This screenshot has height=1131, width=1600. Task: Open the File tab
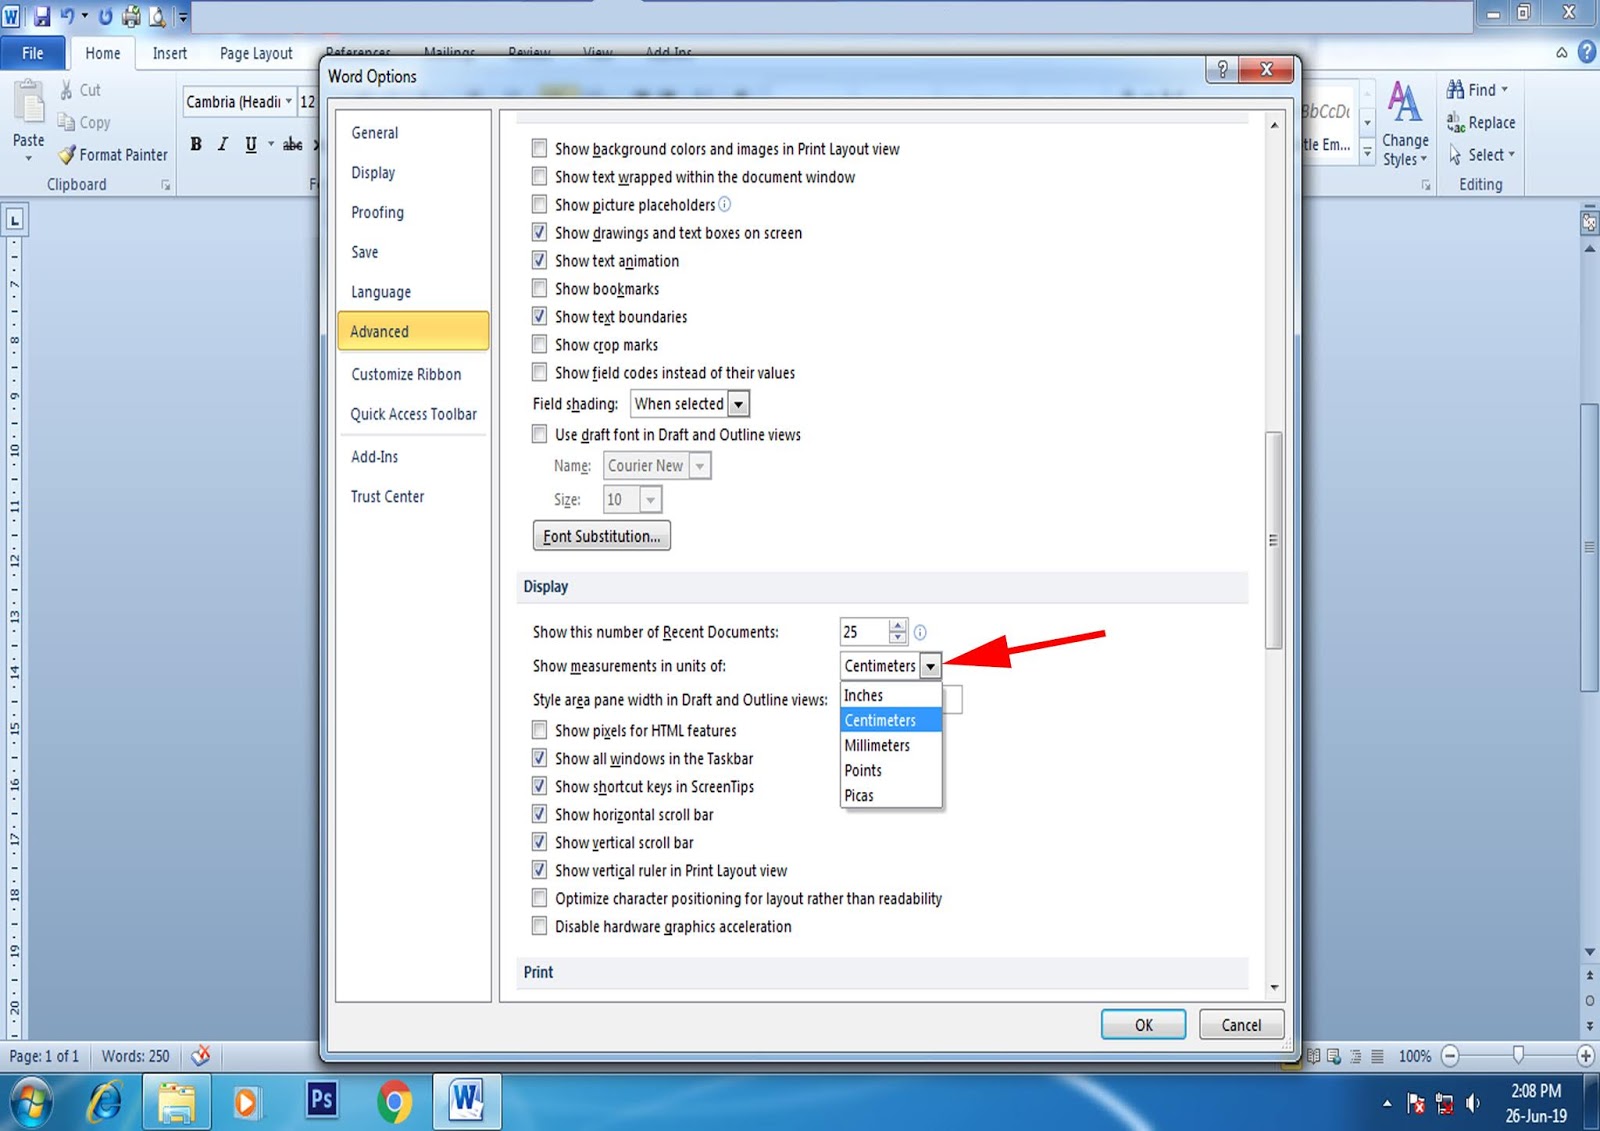coord(33,53)
